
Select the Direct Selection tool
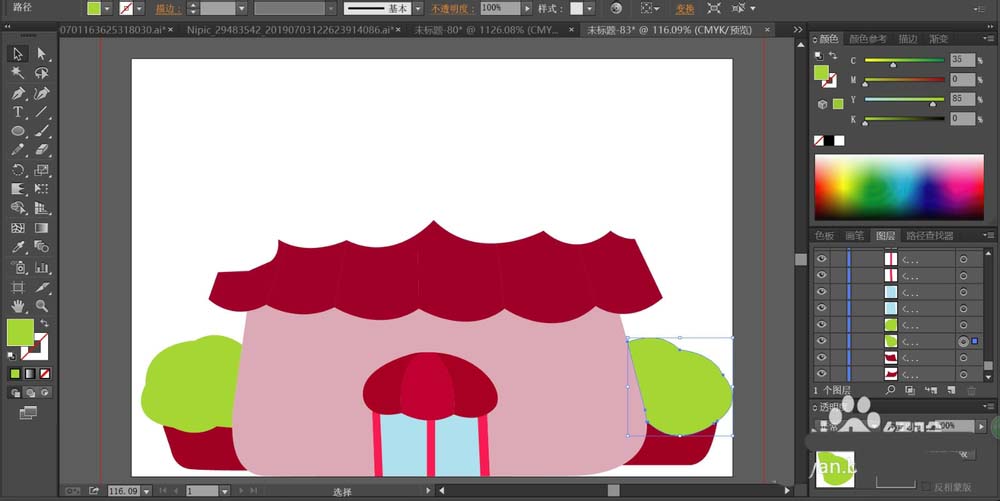point(41,54)
